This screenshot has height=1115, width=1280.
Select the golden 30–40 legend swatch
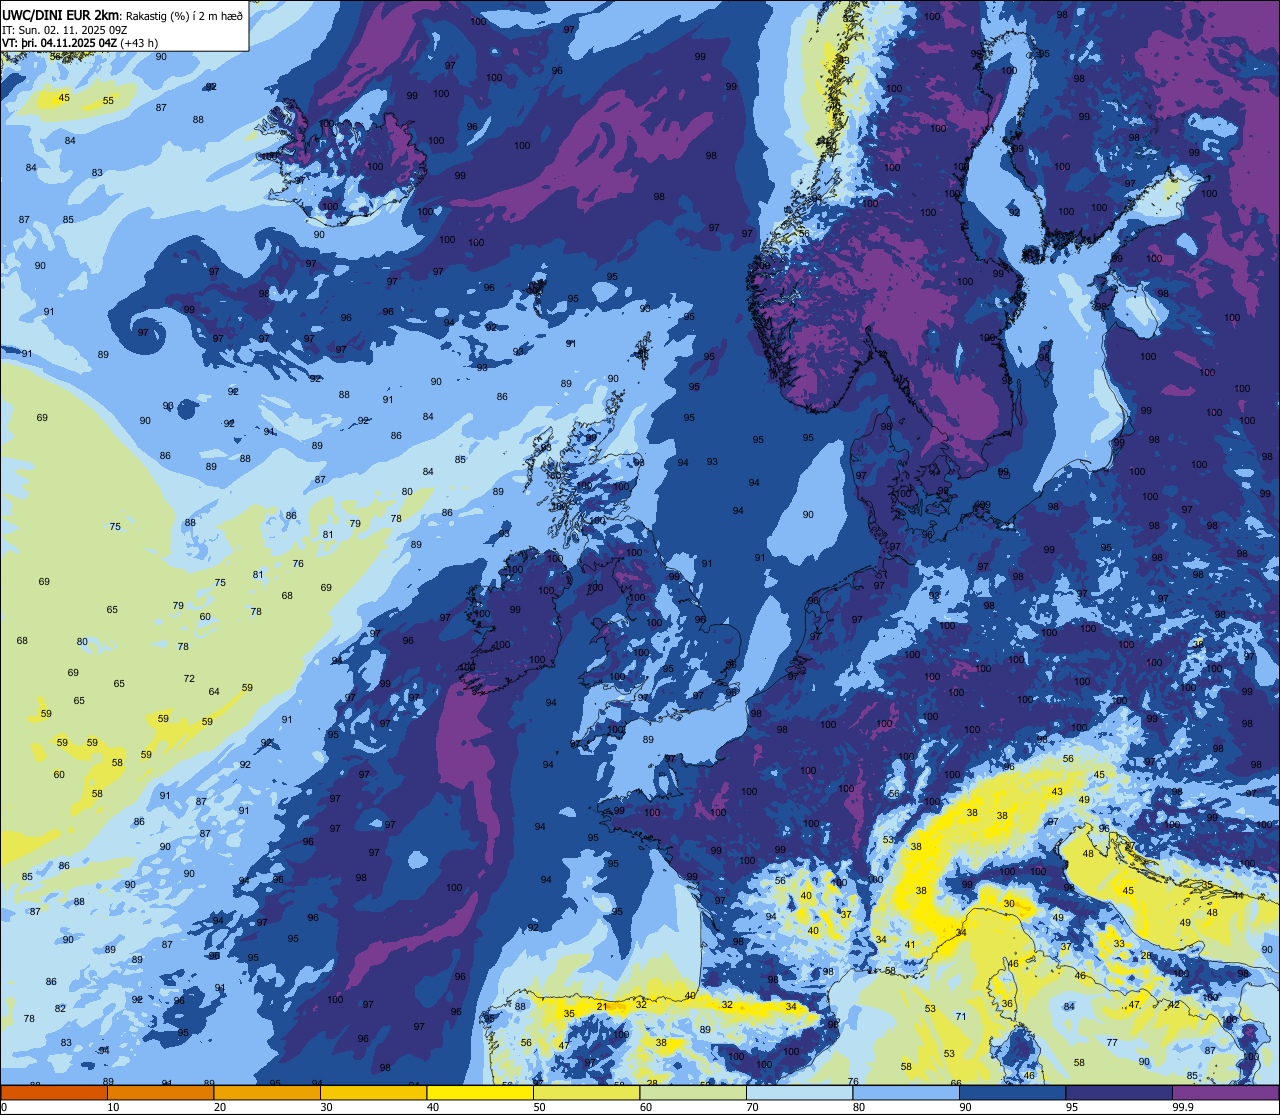point(373,1092)
